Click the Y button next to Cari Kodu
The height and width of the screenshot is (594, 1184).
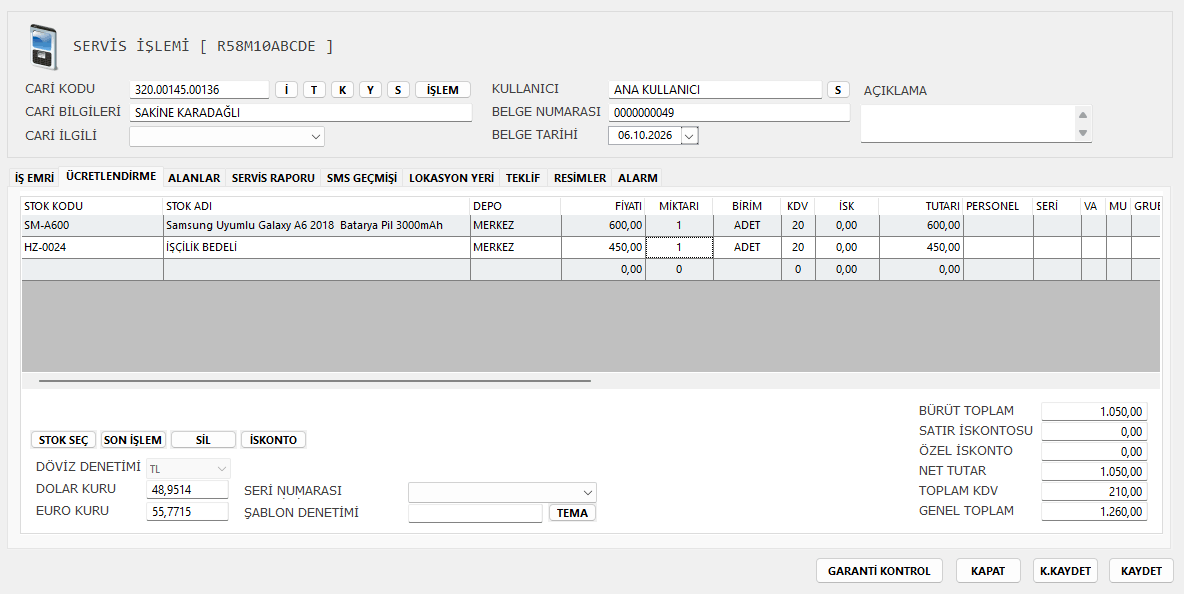point(370,90)
